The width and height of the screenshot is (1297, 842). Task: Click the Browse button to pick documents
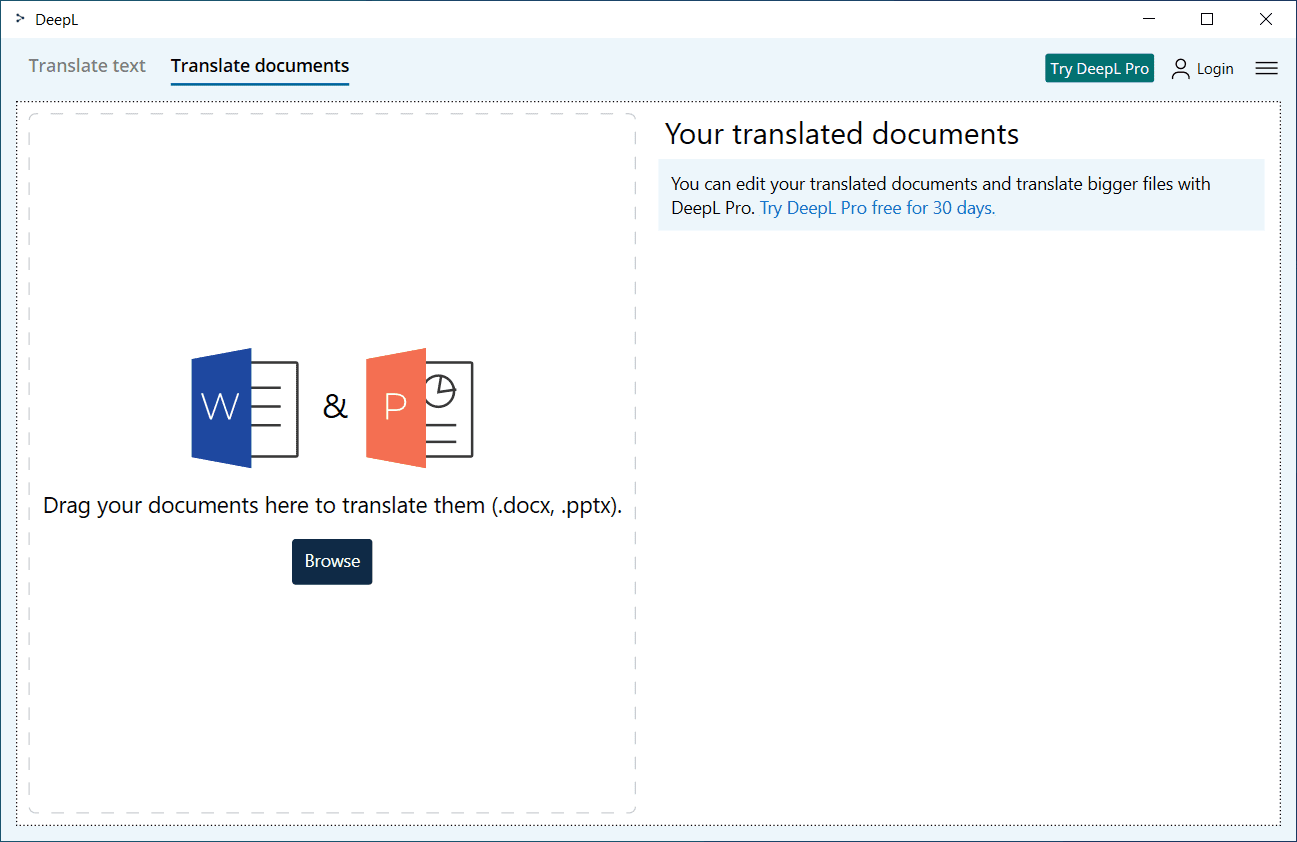(332, 562)
